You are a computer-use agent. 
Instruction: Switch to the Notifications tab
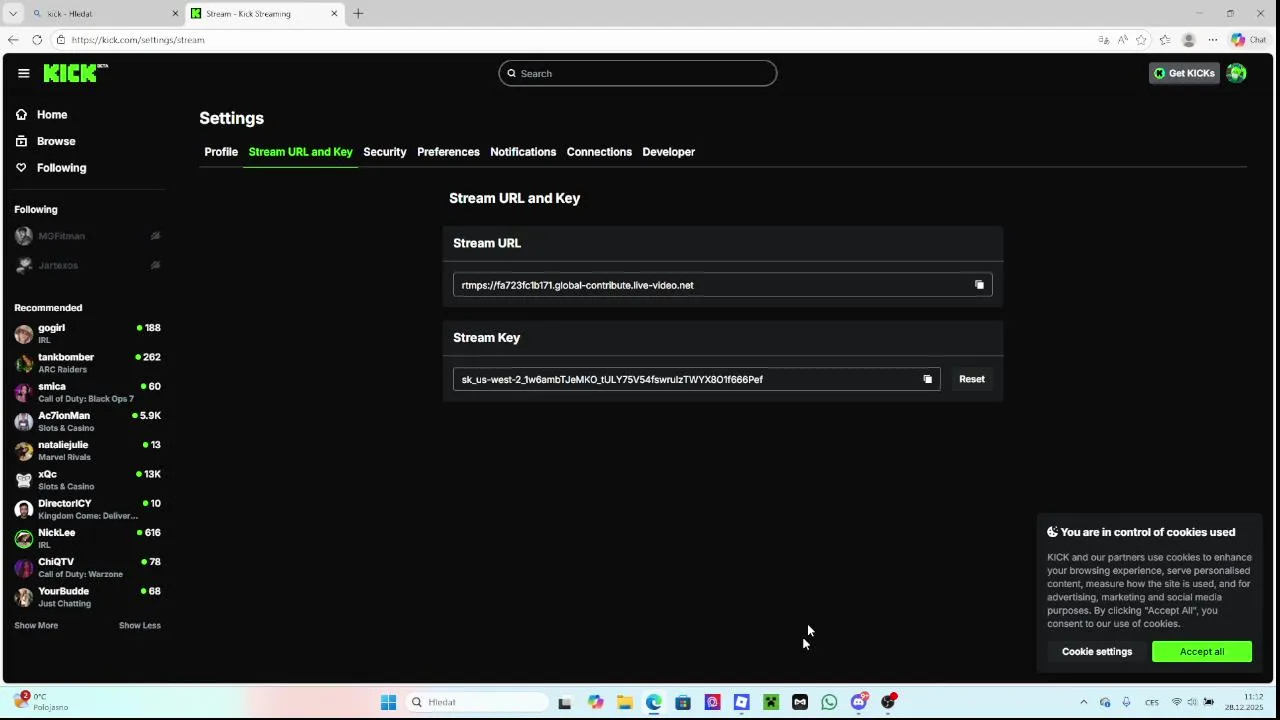523,152
